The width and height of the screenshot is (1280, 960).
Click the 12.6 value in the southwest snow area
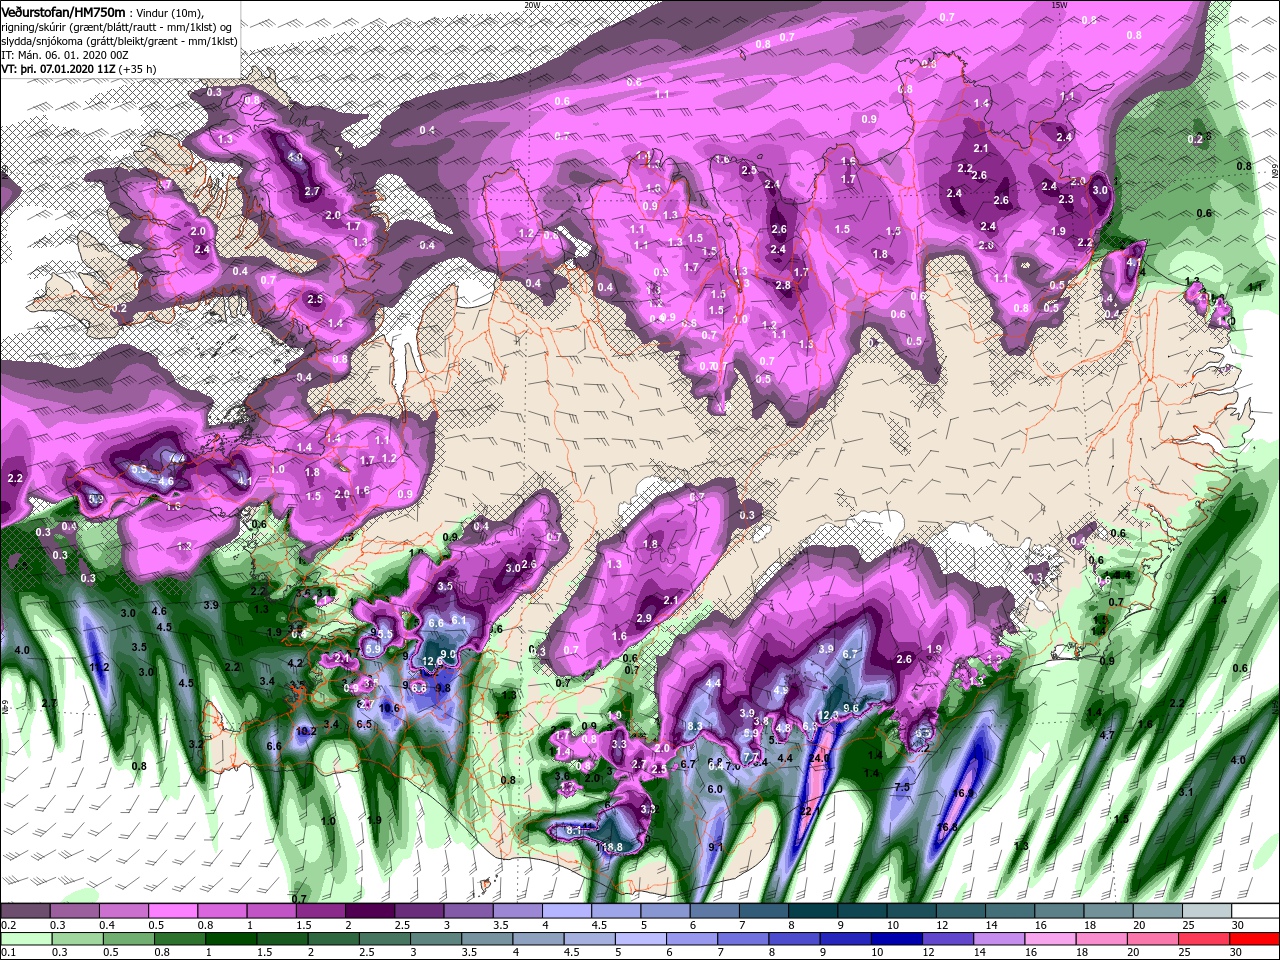(432, 661)
